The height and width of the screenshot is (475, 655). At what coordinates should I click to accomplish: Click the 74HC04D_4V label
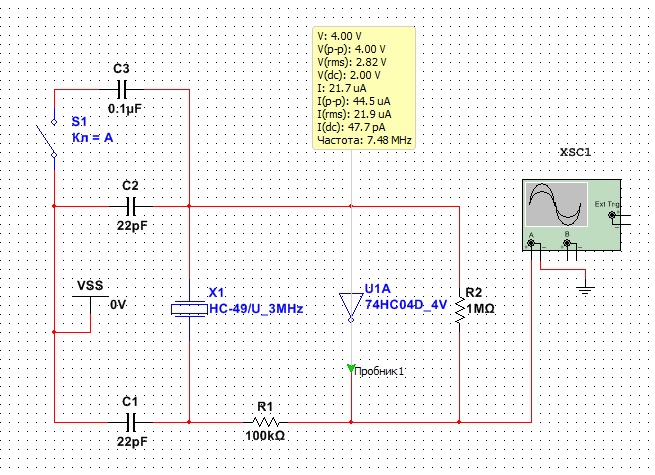point(406,305)
